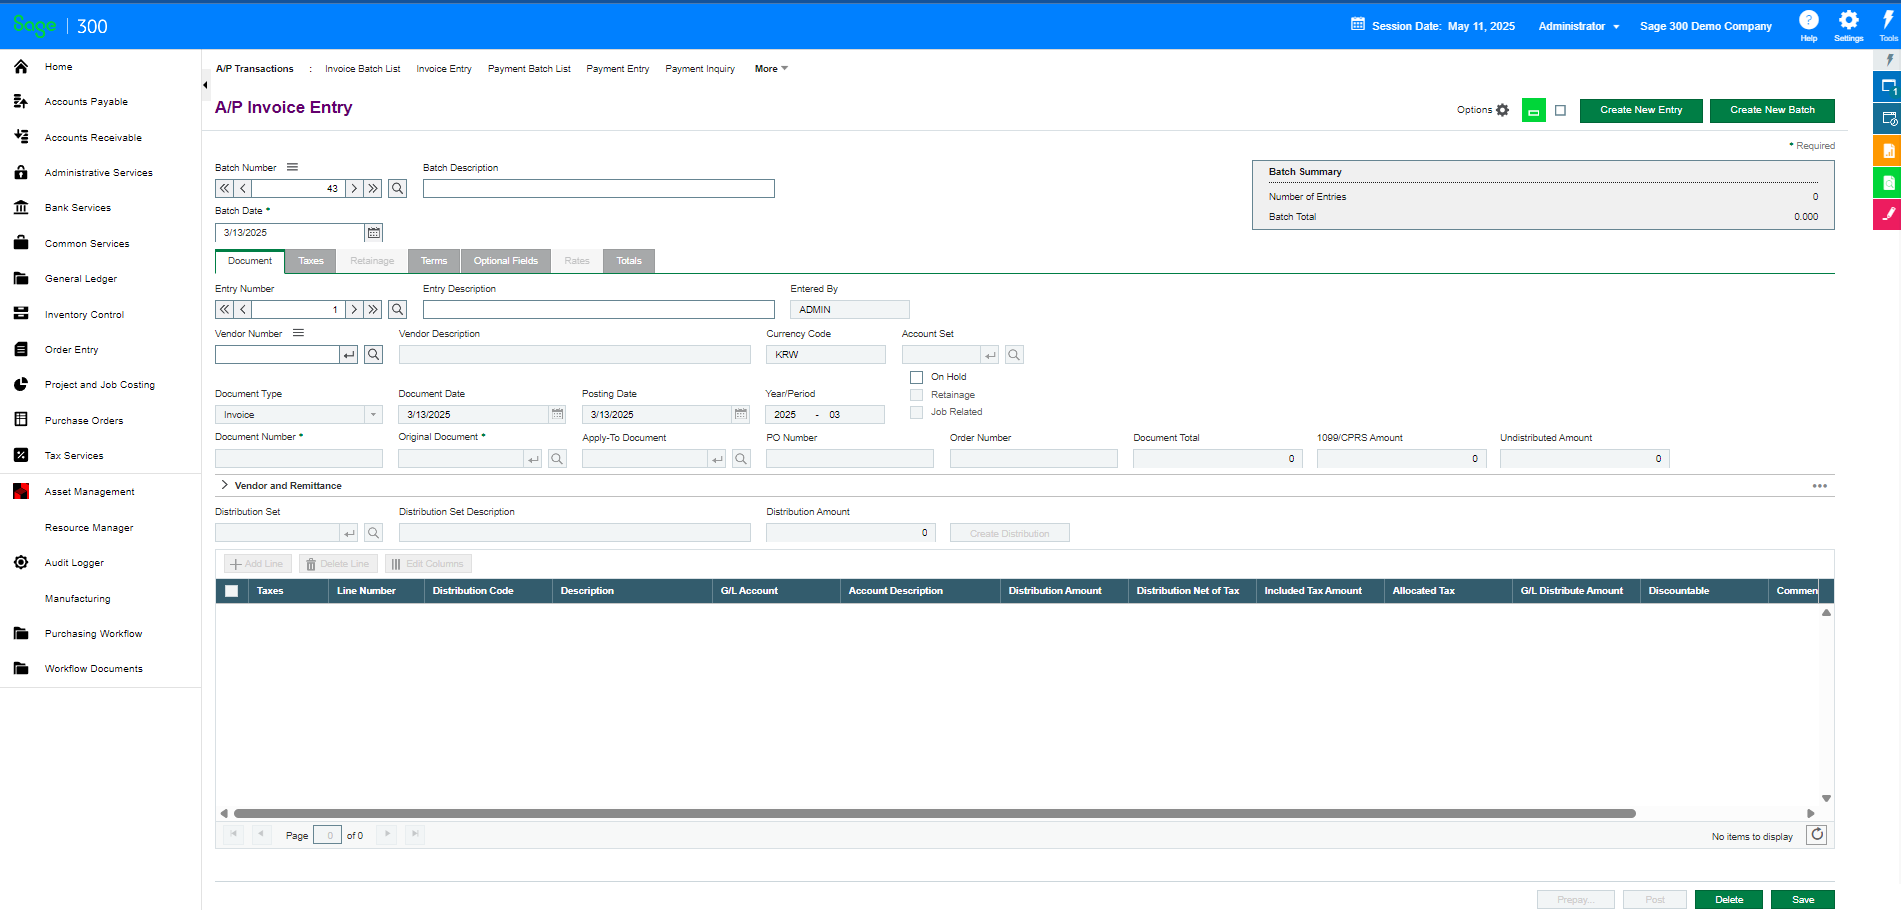Viewport: 1901px width, 910px height.
Task: Refresh the distribution grid
Action: click(x=1817, y=834)
